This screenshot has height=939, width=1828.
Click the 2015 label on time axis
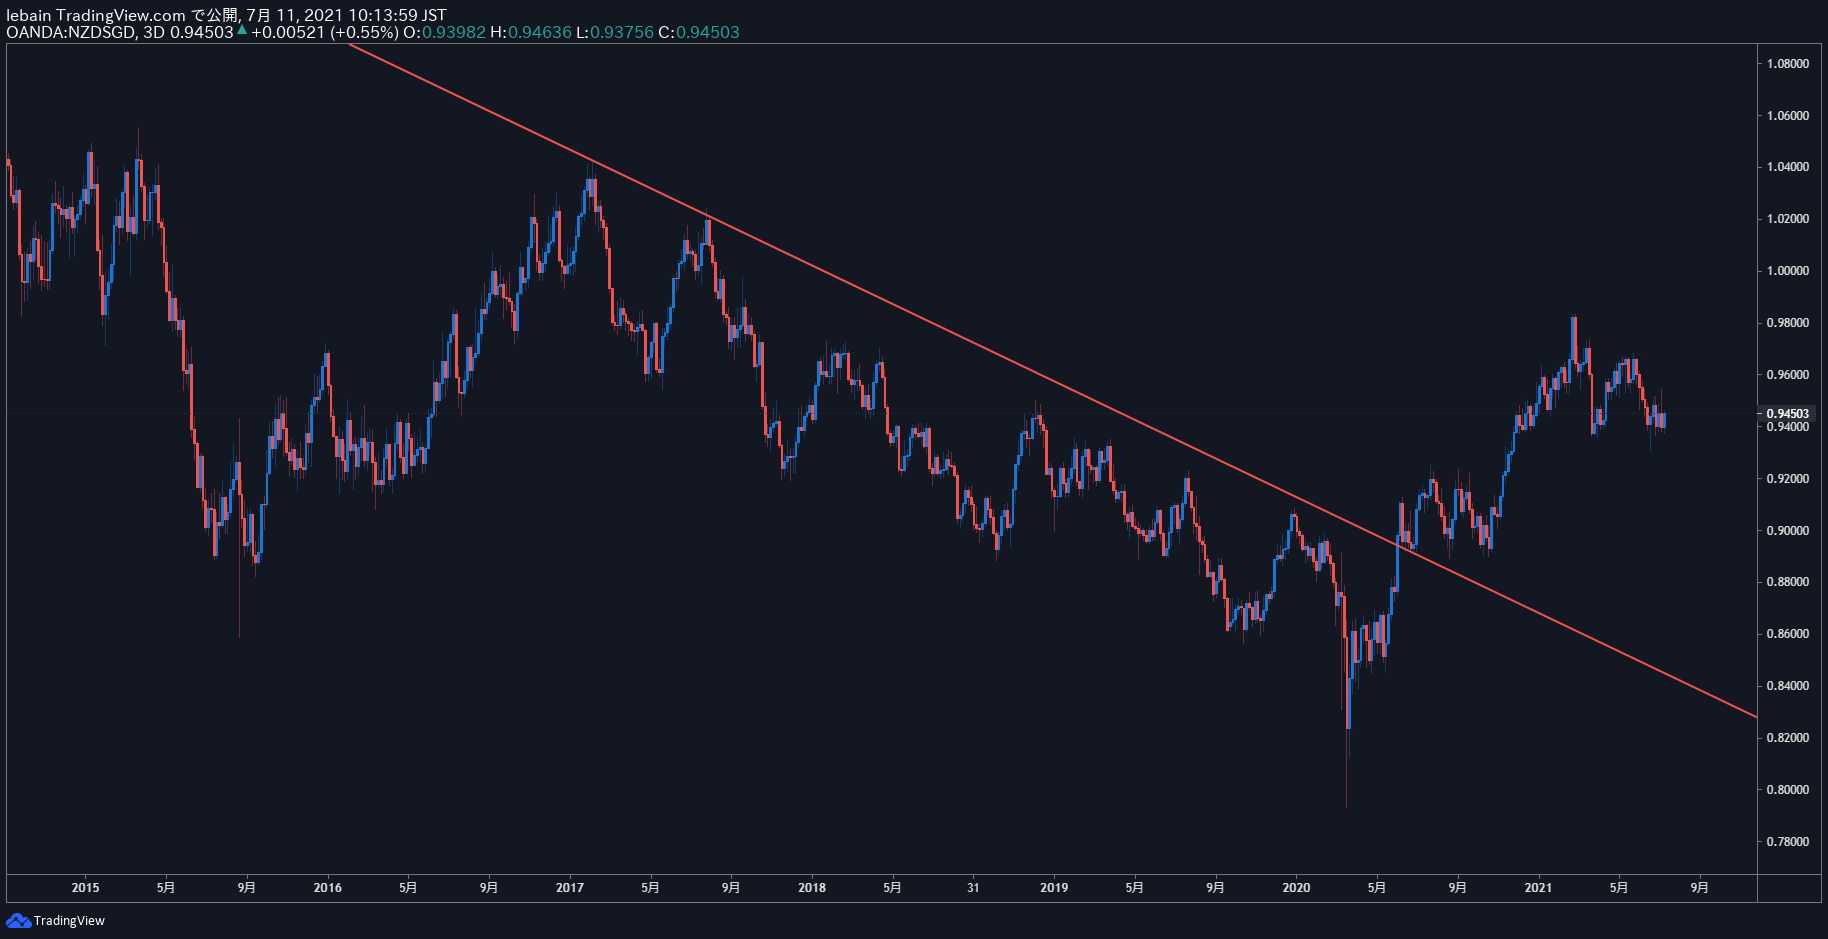click(86, 887)
